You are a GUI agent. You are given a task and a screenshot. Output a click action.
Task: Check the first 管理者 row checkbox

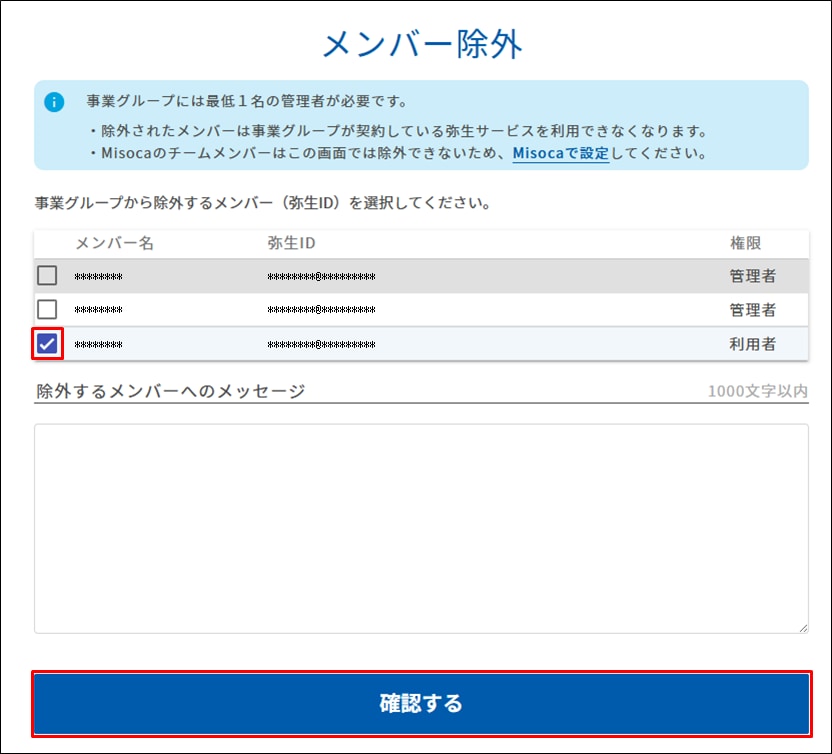click(47, 276)
